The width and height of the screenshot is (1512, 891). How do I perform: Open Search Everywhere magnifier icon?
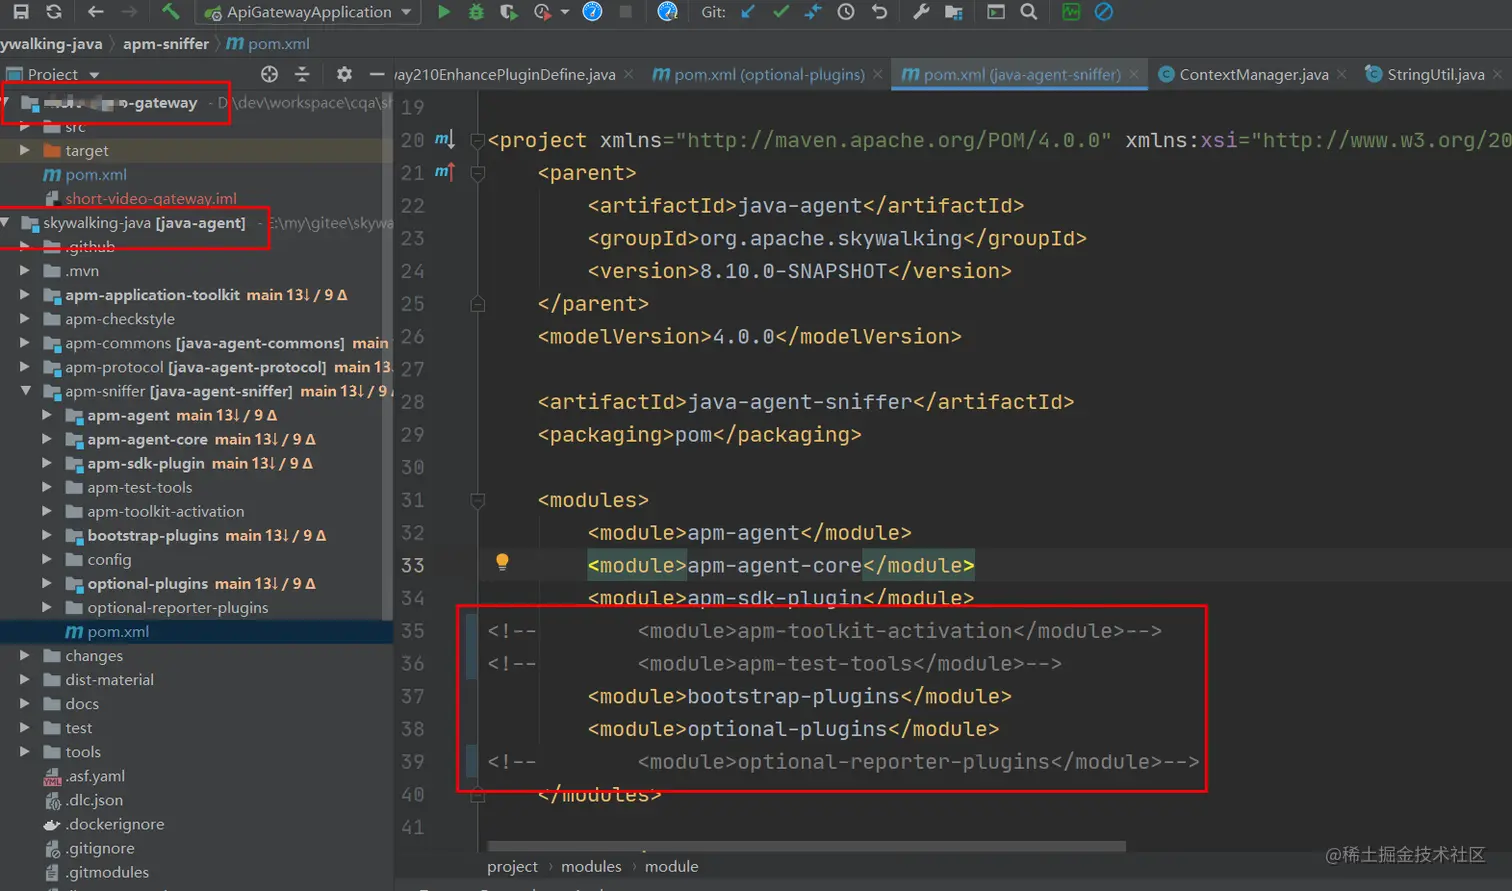(1029, 12)
